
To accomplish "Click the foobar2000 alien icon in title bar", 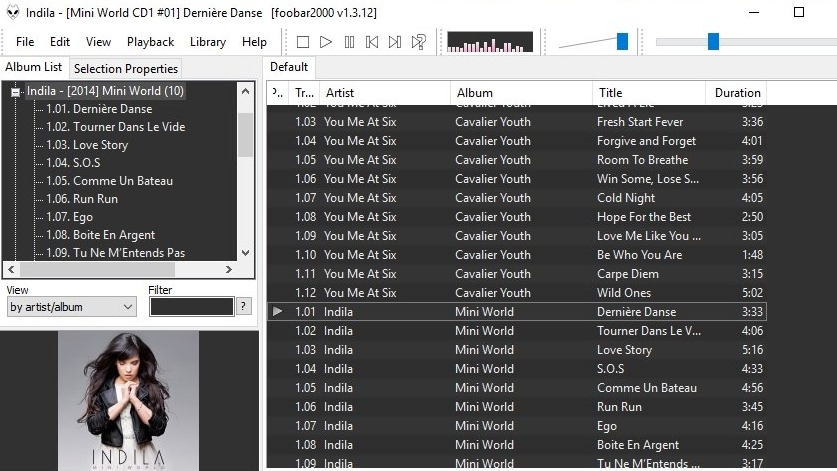I will coord(12,12).
